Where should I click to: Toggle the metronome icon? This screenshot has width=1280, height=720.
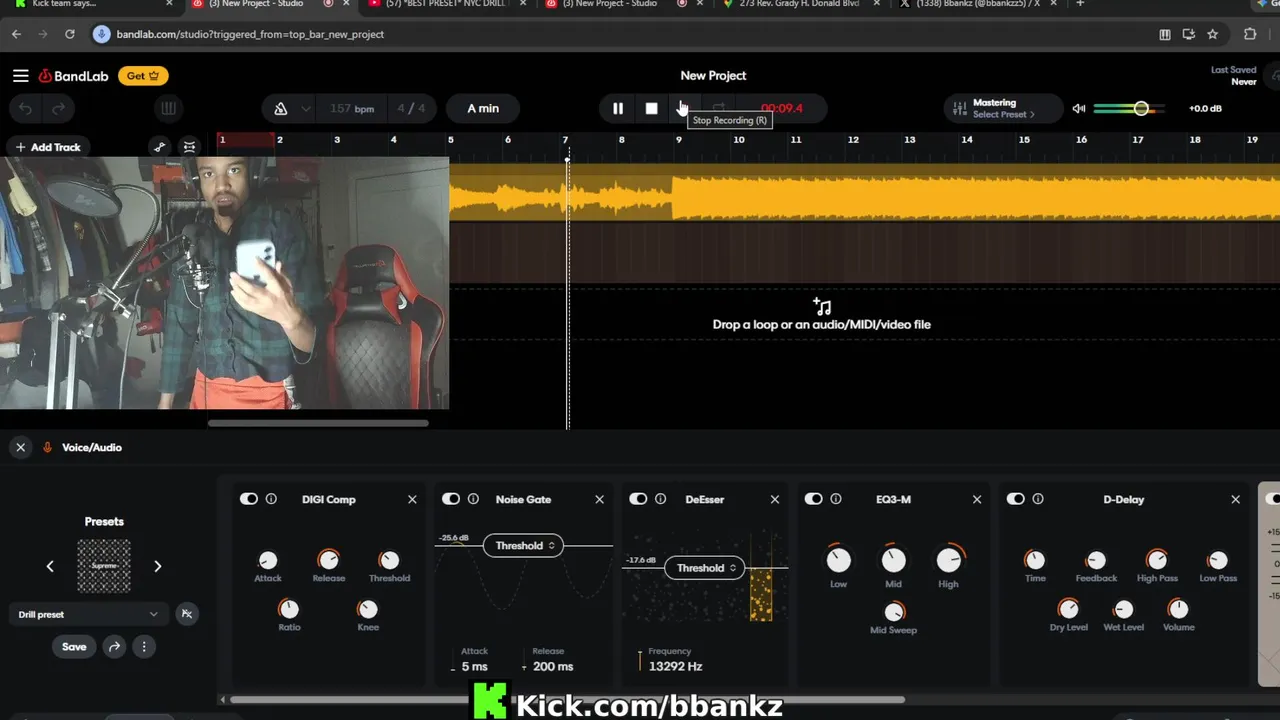(281, 108)
